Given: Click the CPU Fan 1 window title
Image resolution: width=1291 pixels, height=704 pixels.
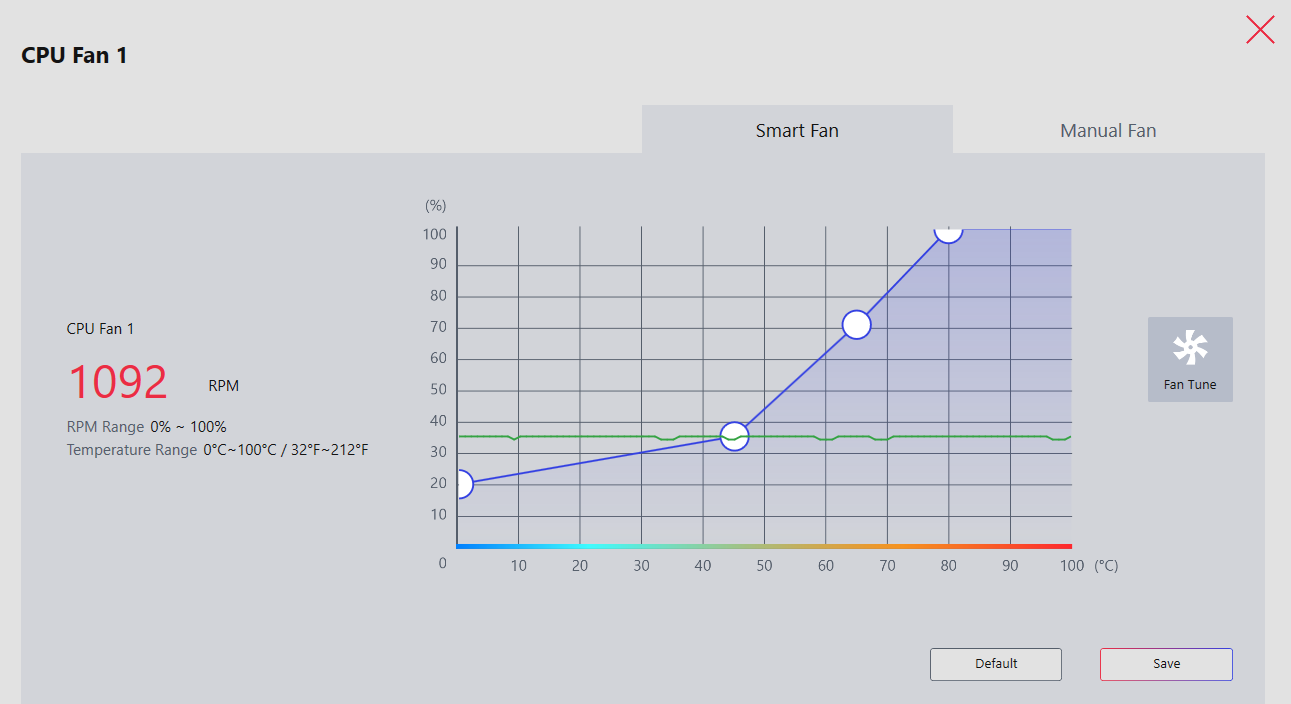Looking at the screenshot, I should [74, 55].
